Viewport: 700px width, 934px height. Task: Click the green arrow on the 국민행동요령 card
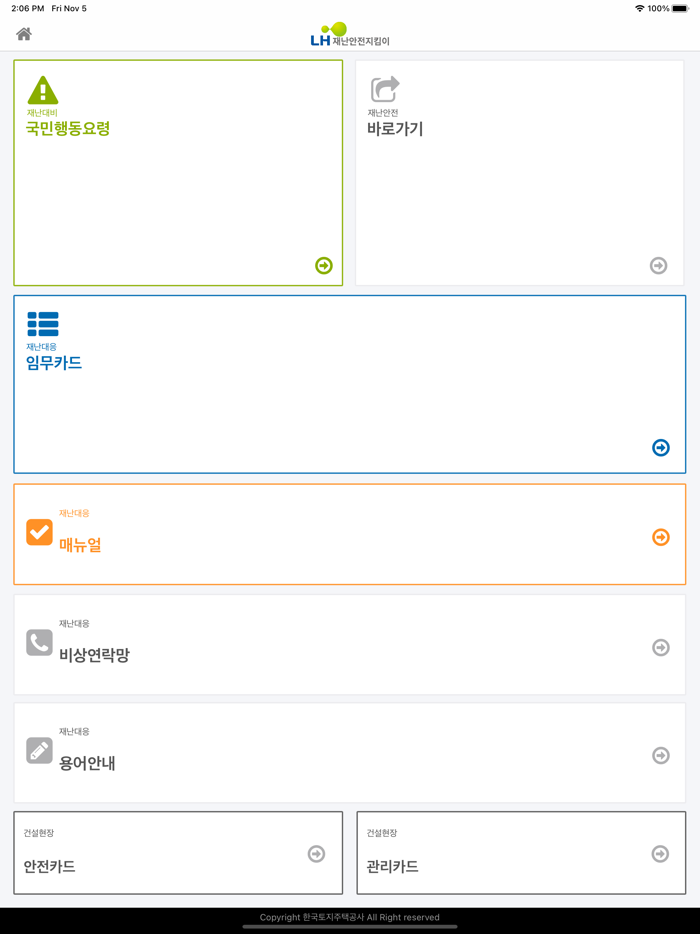pyautogui.click(x=323, y=265)
